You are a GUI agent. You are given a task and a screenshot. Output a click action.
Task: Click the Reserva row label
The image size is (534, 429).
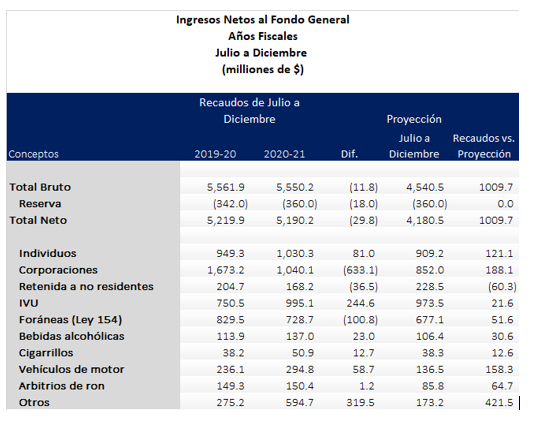[40, 204]
